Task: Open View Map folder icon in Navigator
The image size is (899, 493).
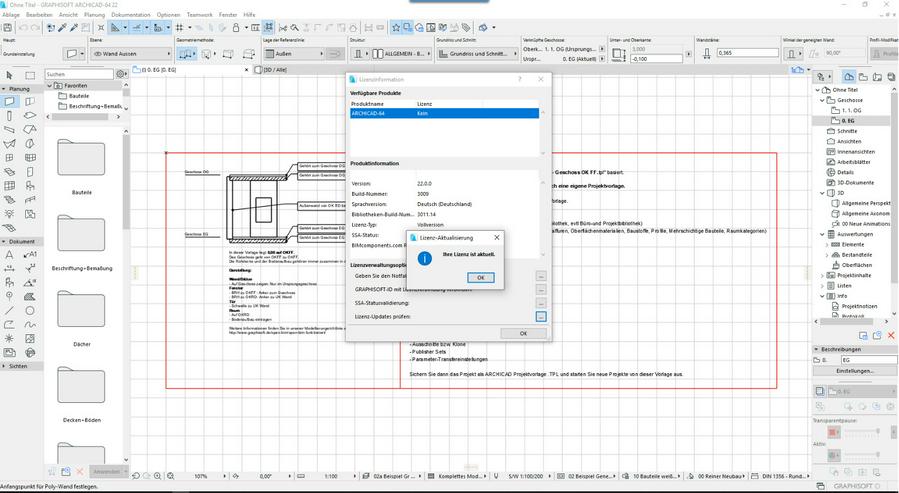Action: [x=863, y=76]
